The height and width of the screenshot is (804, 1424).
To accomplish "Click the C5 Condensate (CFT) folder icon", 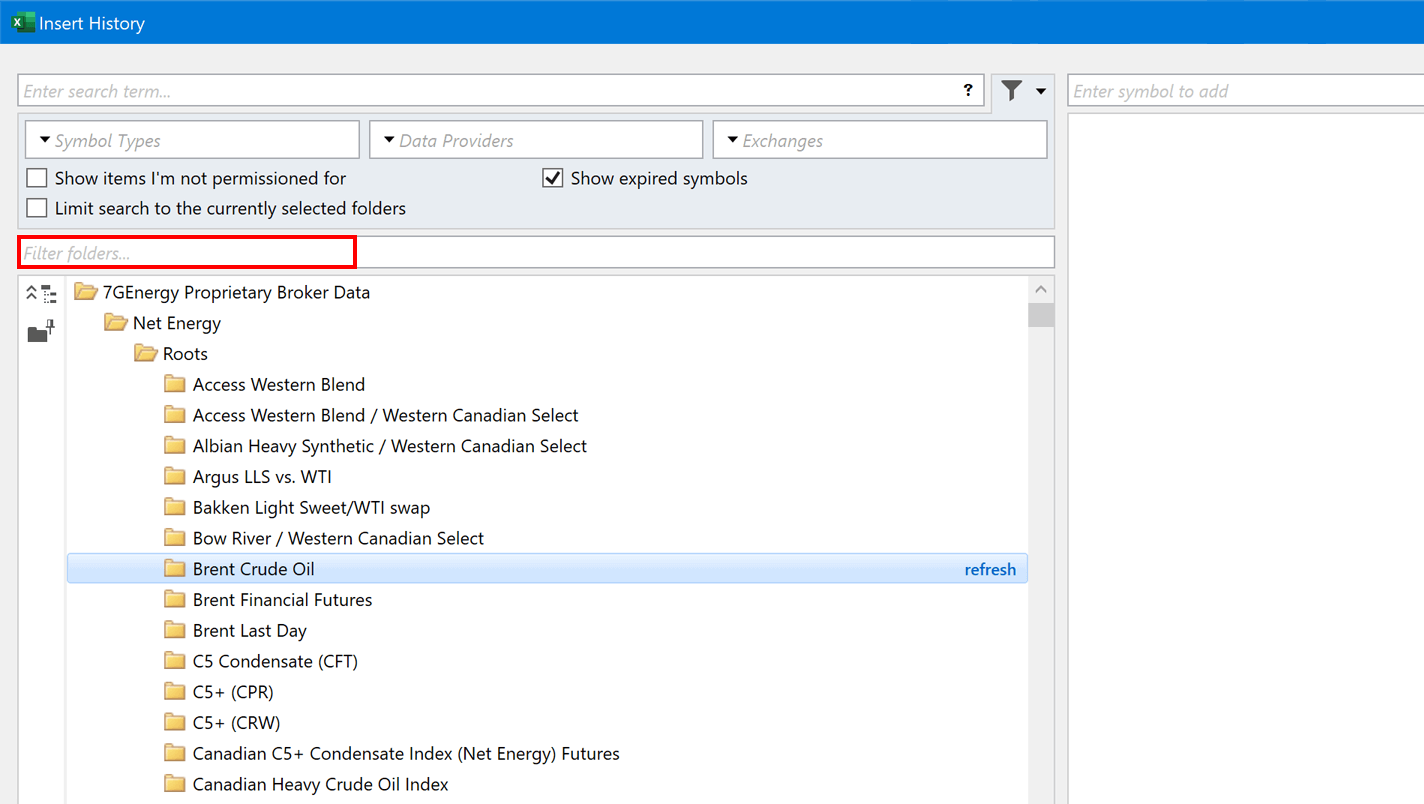I will tap(175, 661).
